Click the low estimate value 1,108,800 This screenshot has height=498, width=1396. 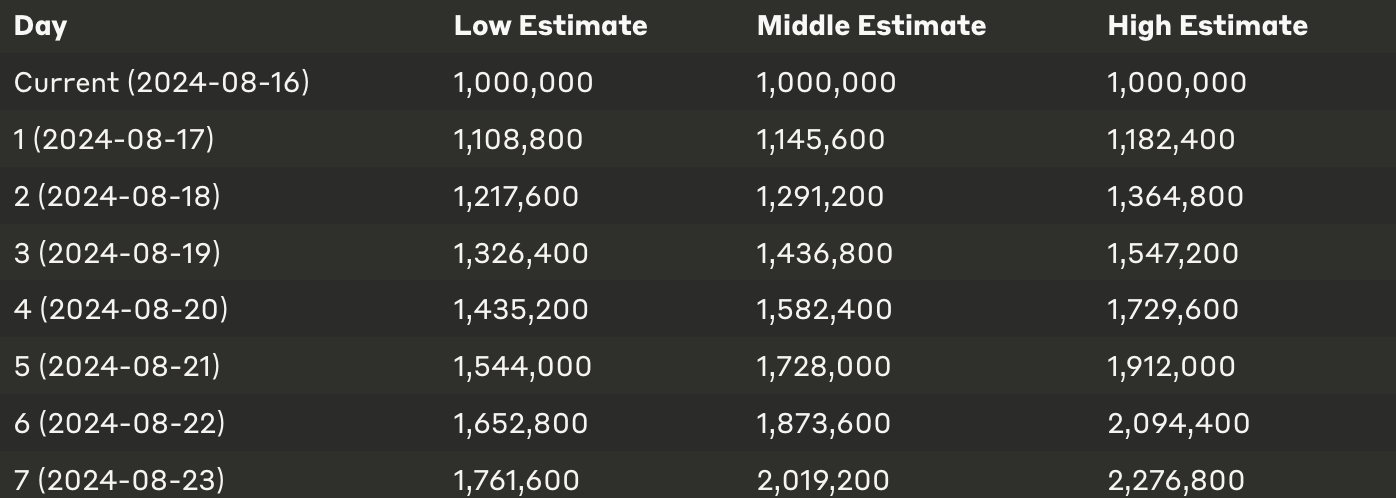[x=518, y=139]
